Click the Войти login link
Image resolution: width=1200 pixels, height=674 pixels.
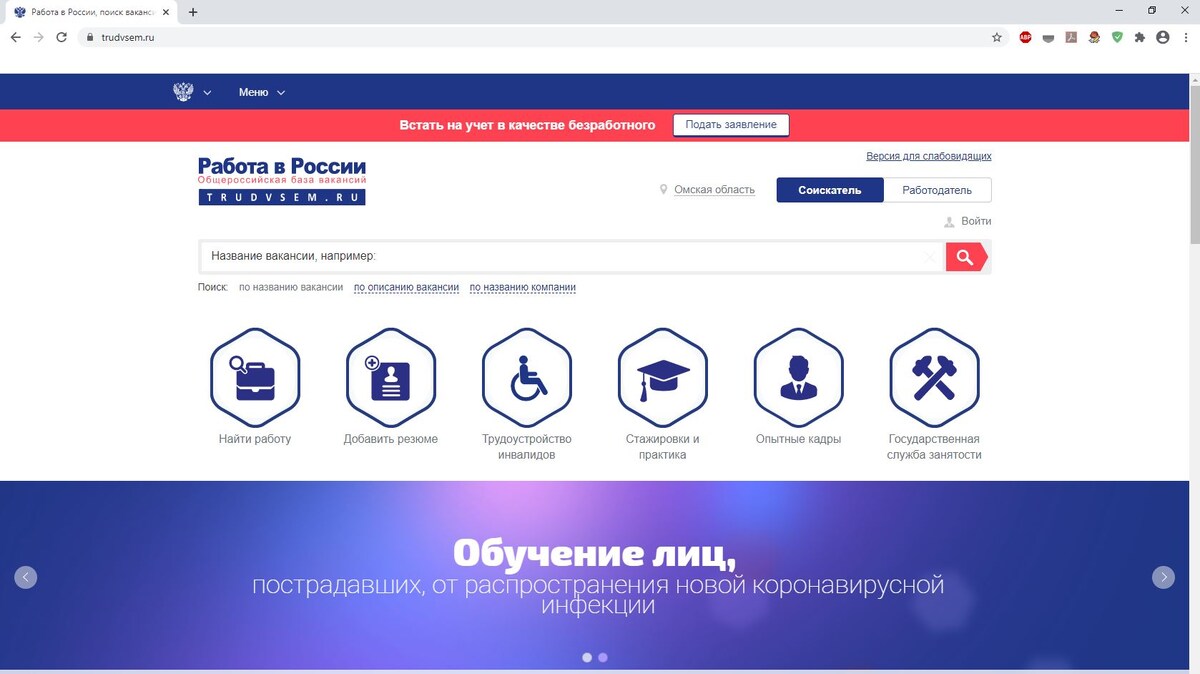tap(976, 221)
